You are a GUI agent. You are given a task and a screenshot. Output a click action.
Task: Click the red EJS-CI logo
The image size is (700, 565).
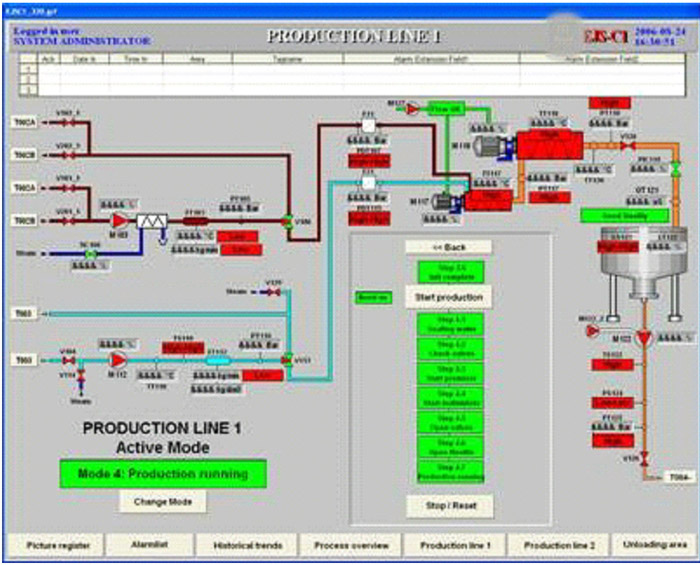(x=607, y=37)
